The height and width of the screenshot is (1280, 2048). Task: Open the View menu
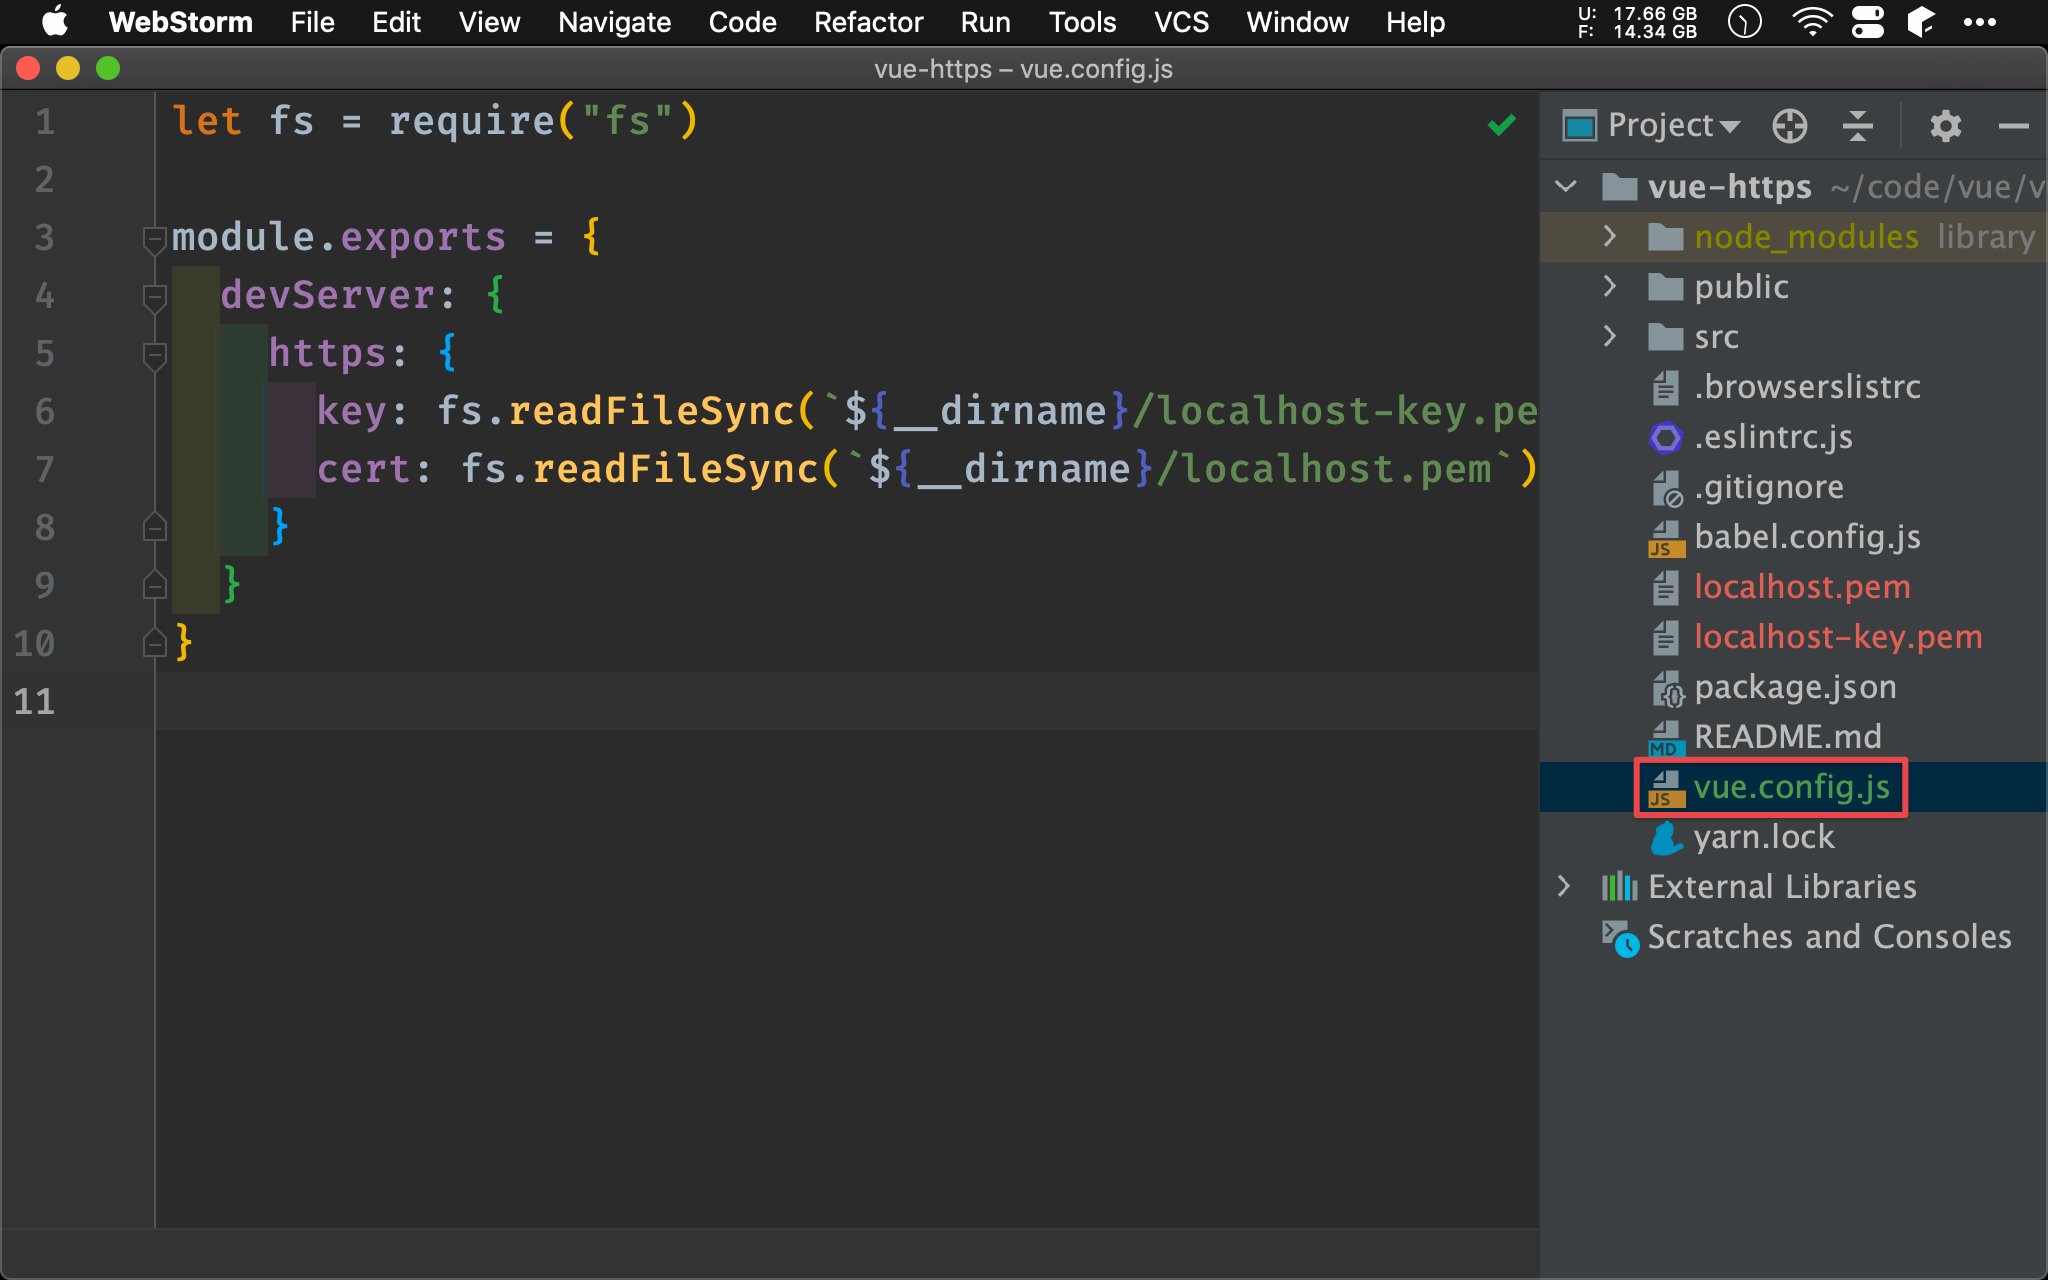pos(489,22)
